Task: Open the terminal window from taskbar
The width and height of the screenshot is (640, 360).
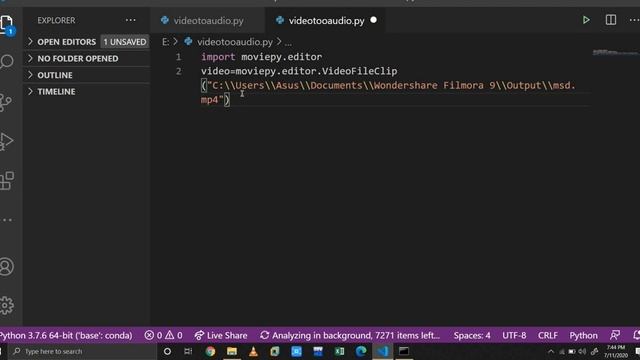Action: coord(404,351)
